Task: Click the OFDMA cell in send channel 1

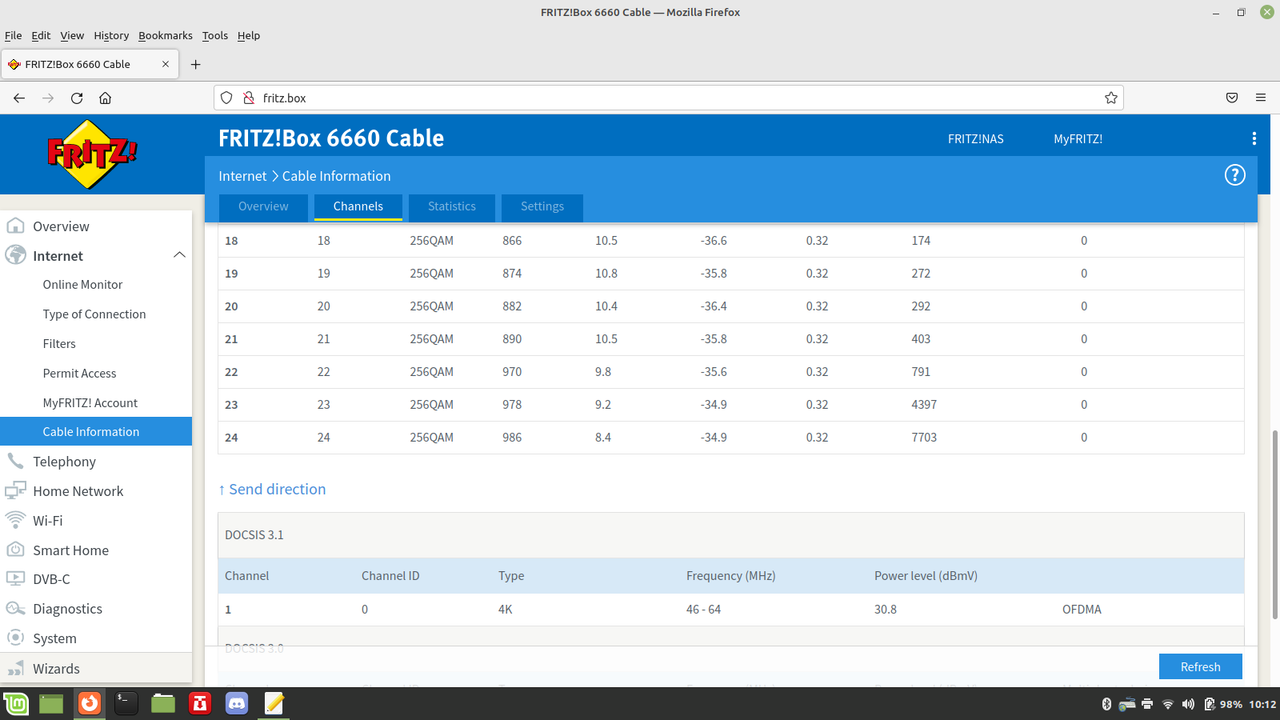Action: click(1082, 609)
